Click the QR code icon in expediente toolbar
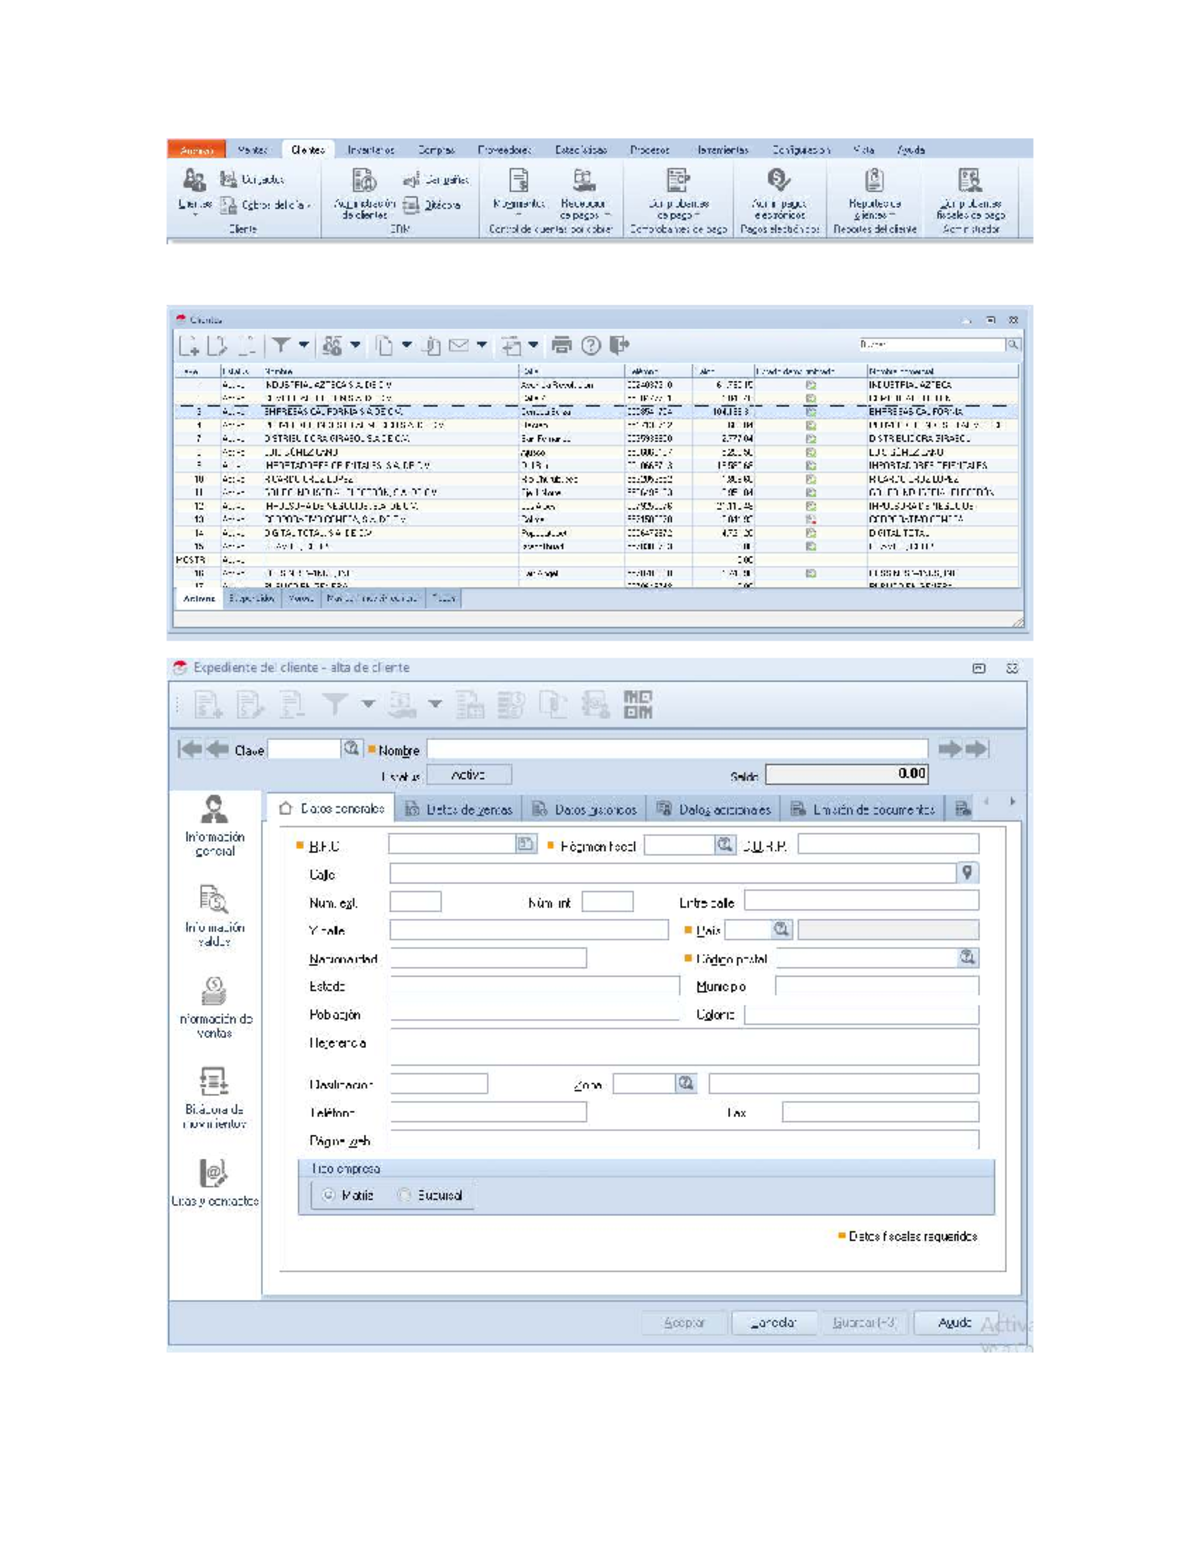The image size is (1200, 1553). [x=638, y=705]
